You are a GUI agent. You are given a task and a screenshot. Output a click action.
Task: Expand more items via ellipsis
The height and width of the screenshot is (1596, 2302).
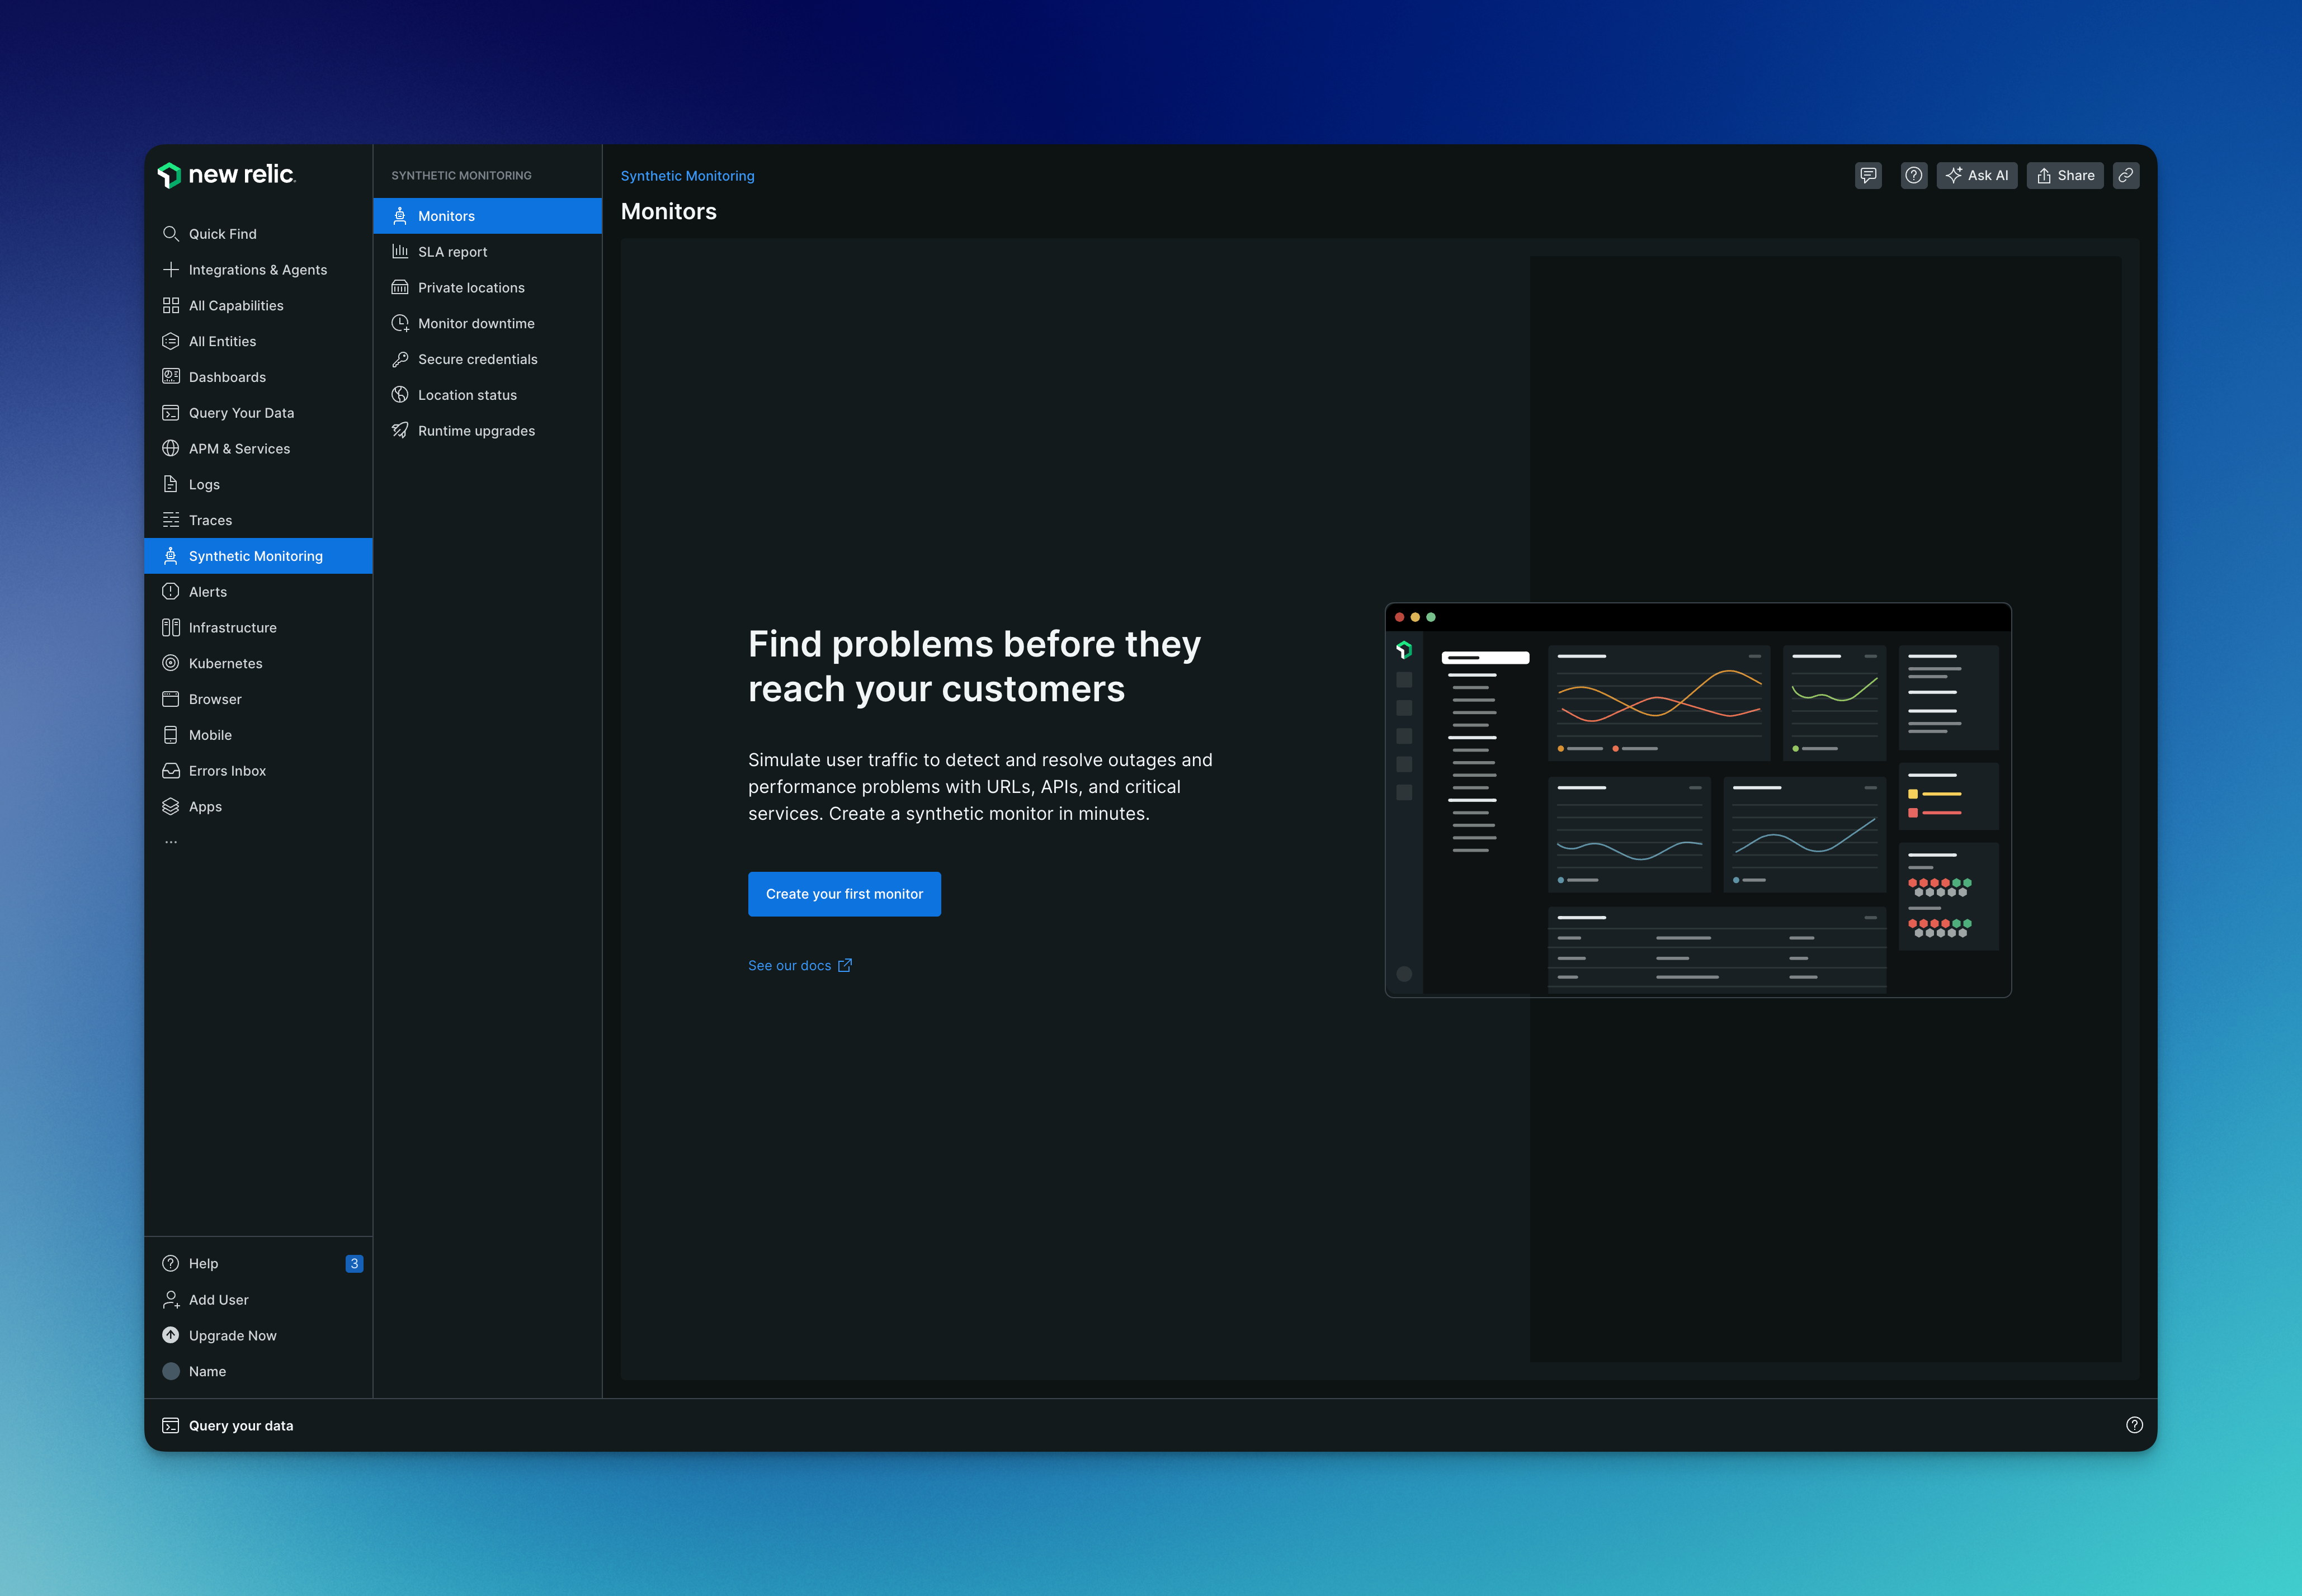pyautogui.click(x=171, y=842)
